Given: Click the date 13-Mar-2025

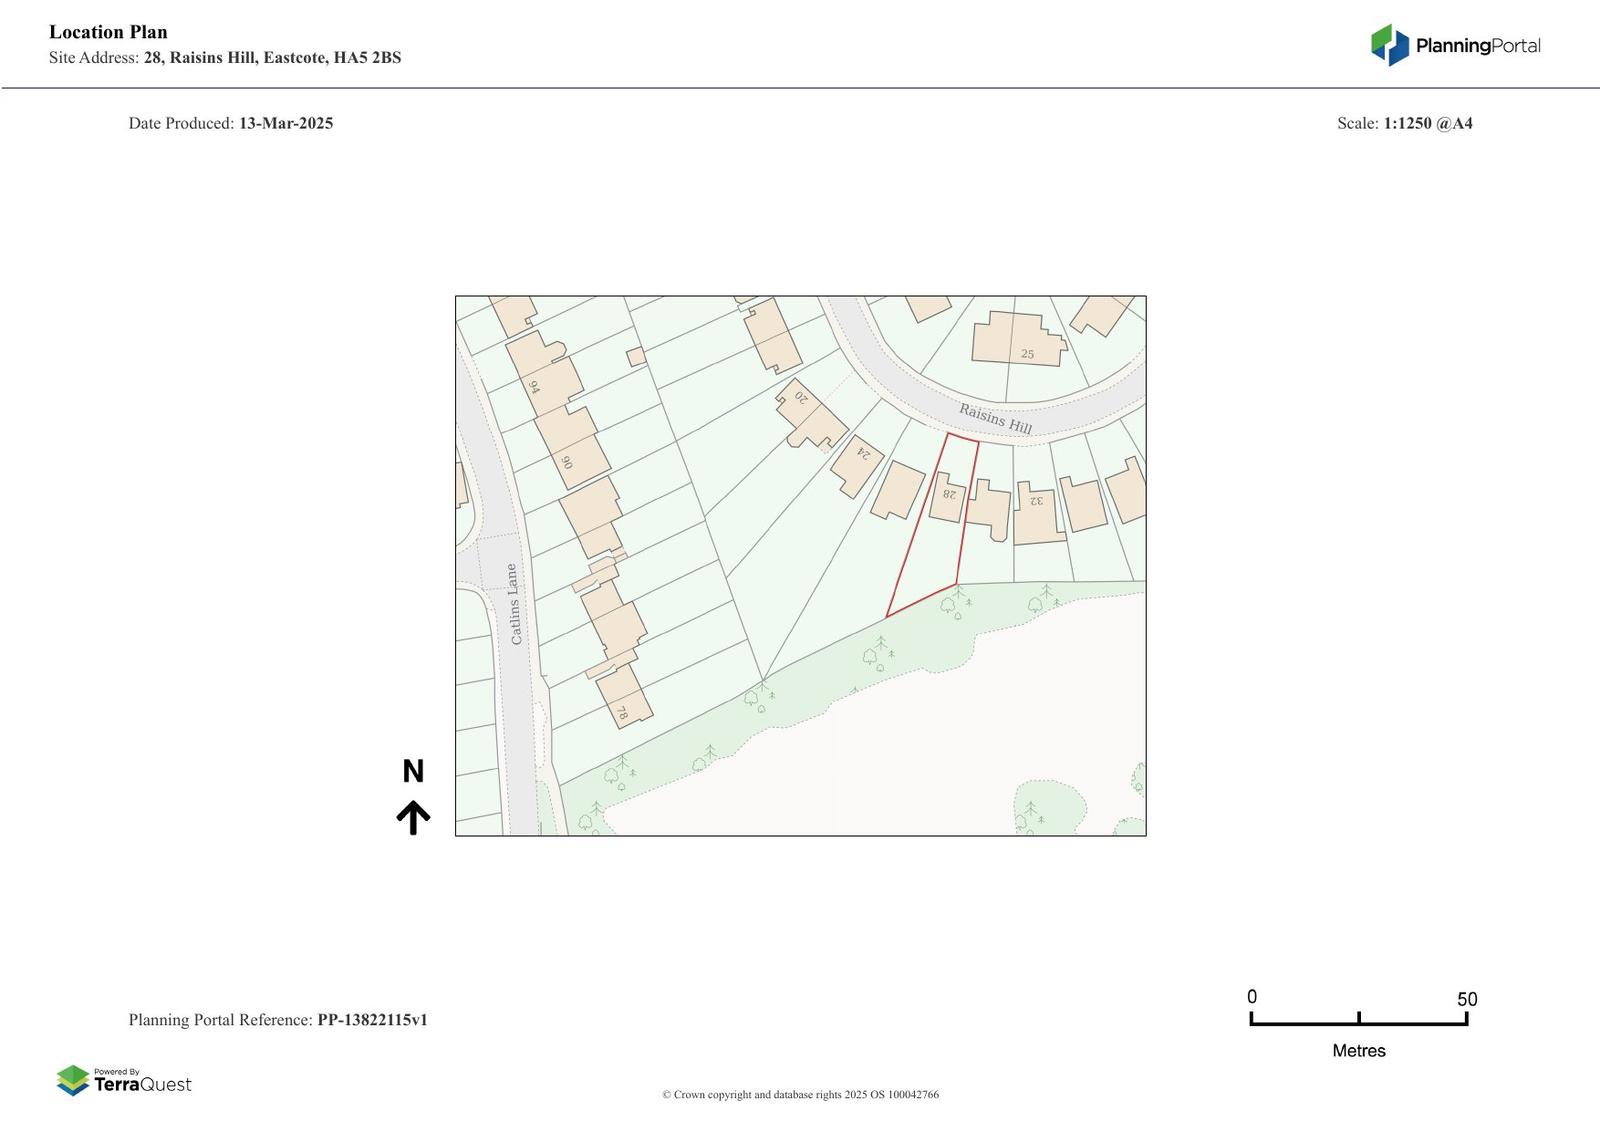Looking at the screenshot, I should pos(285,124).
